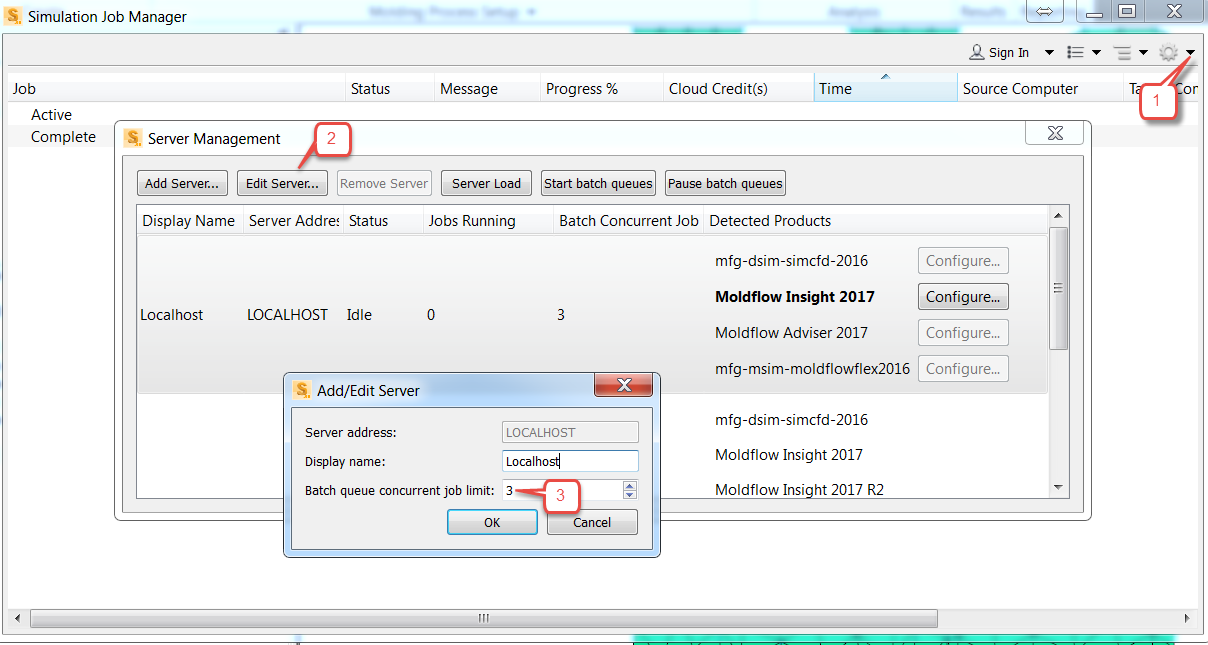
Task: Select the Status column header
Action: click(x=371, y=88)
